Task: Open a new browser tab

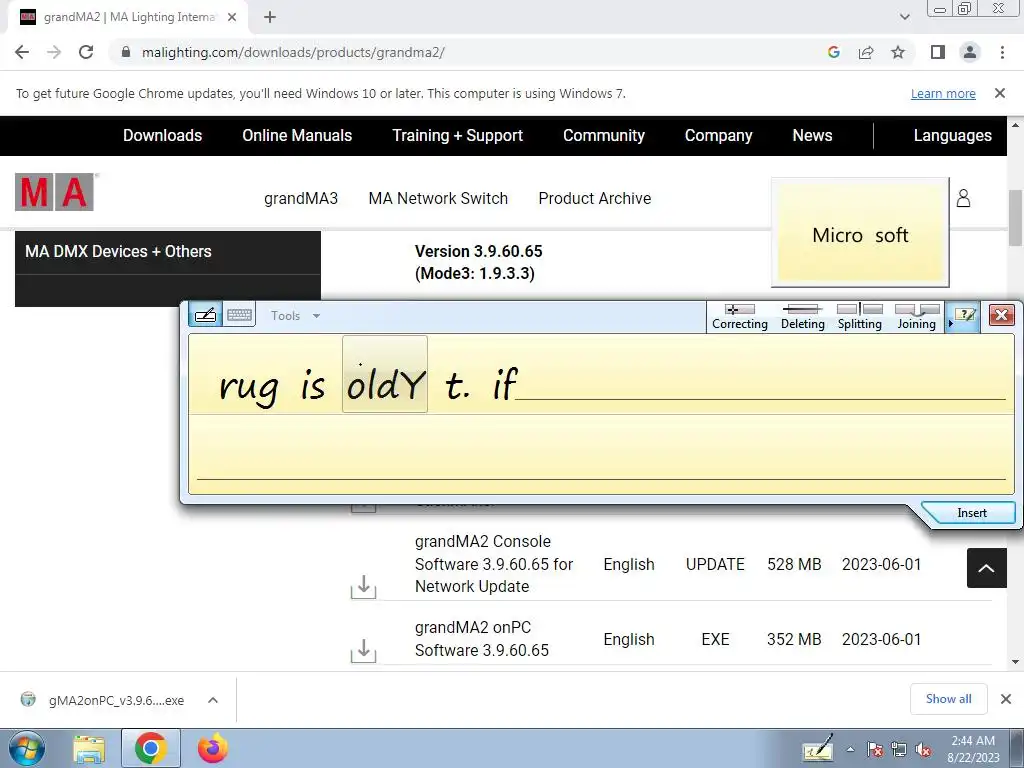Action: coord(270,17)
